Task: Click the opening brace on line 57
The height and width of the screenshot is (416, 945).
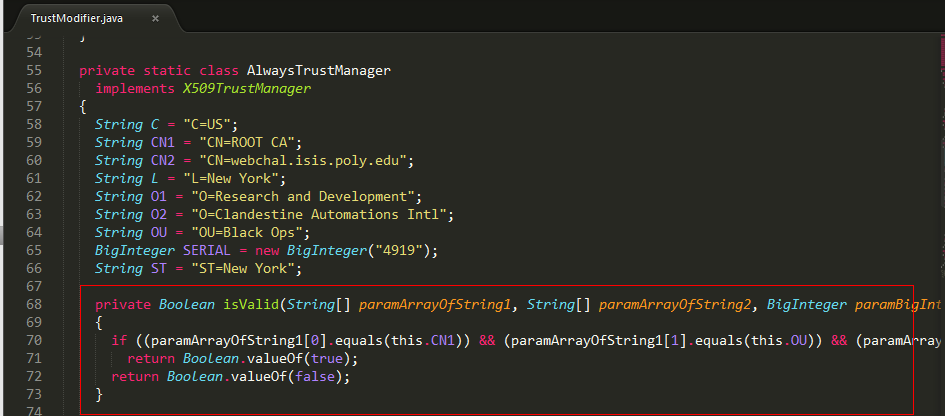Action: pyautogui.click(x=83, y=107)
